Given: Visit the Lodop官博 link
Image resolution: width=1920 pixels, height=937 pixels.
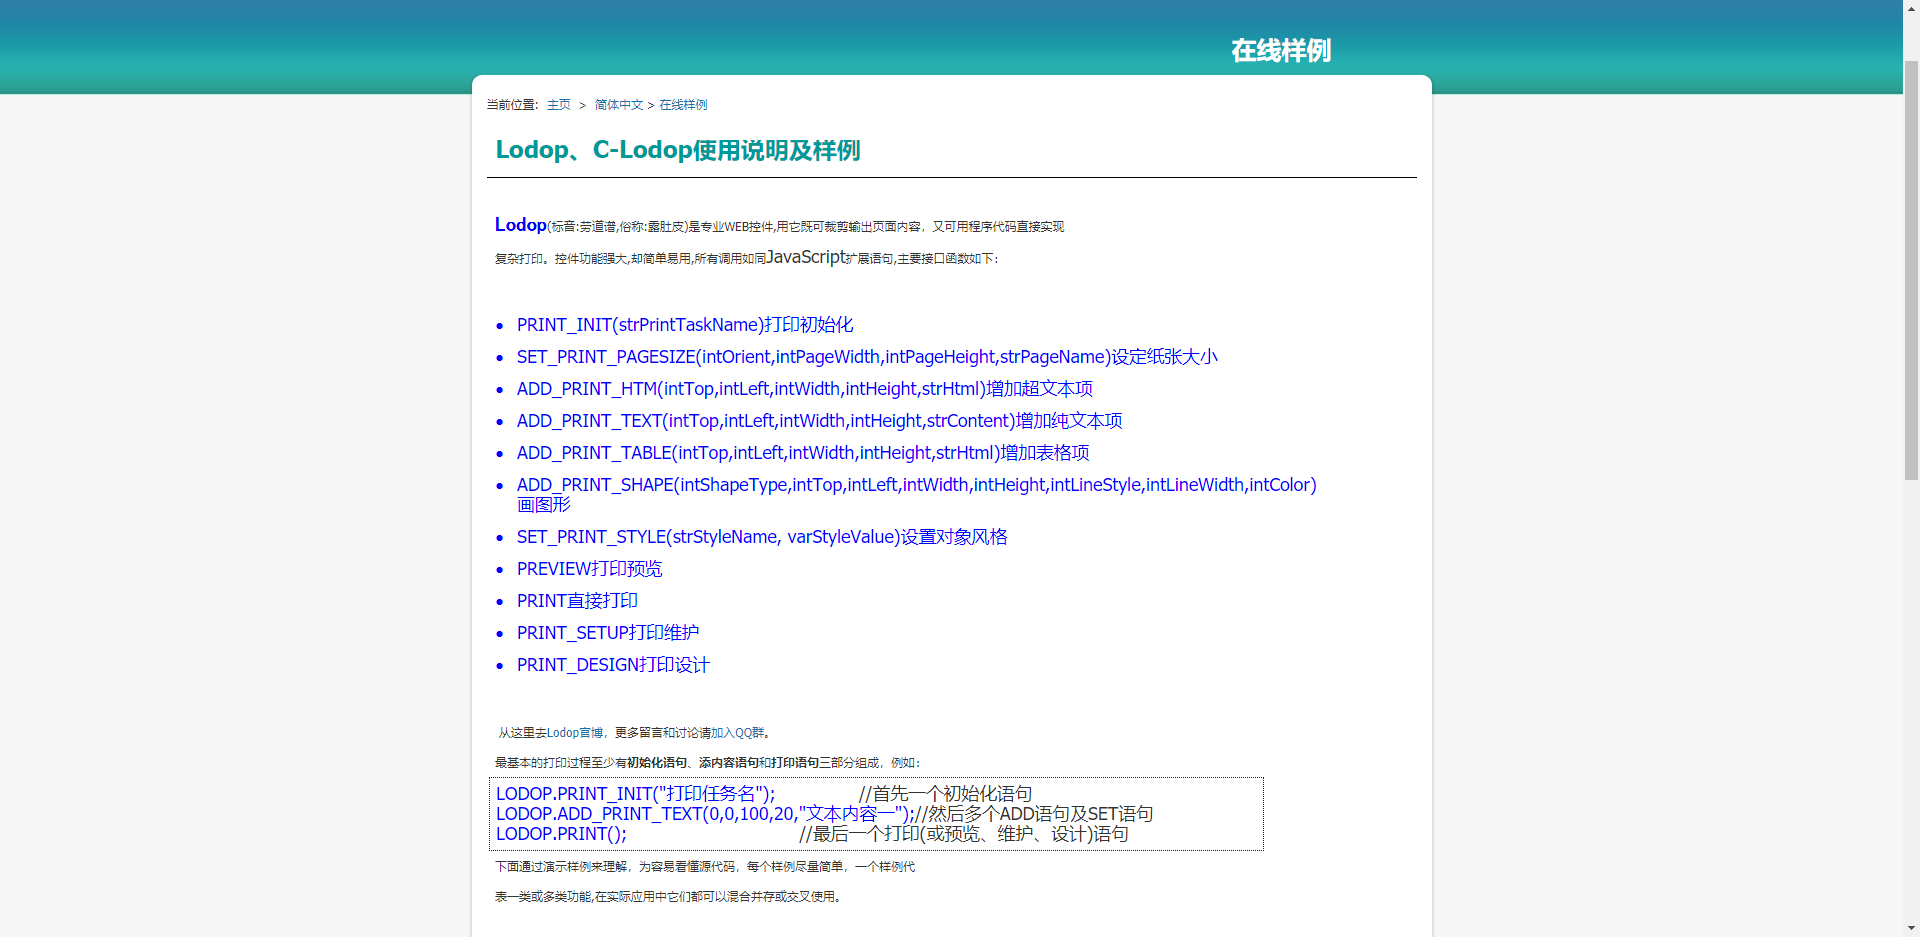Looking at the screenshot, I should tap(575, 733).
